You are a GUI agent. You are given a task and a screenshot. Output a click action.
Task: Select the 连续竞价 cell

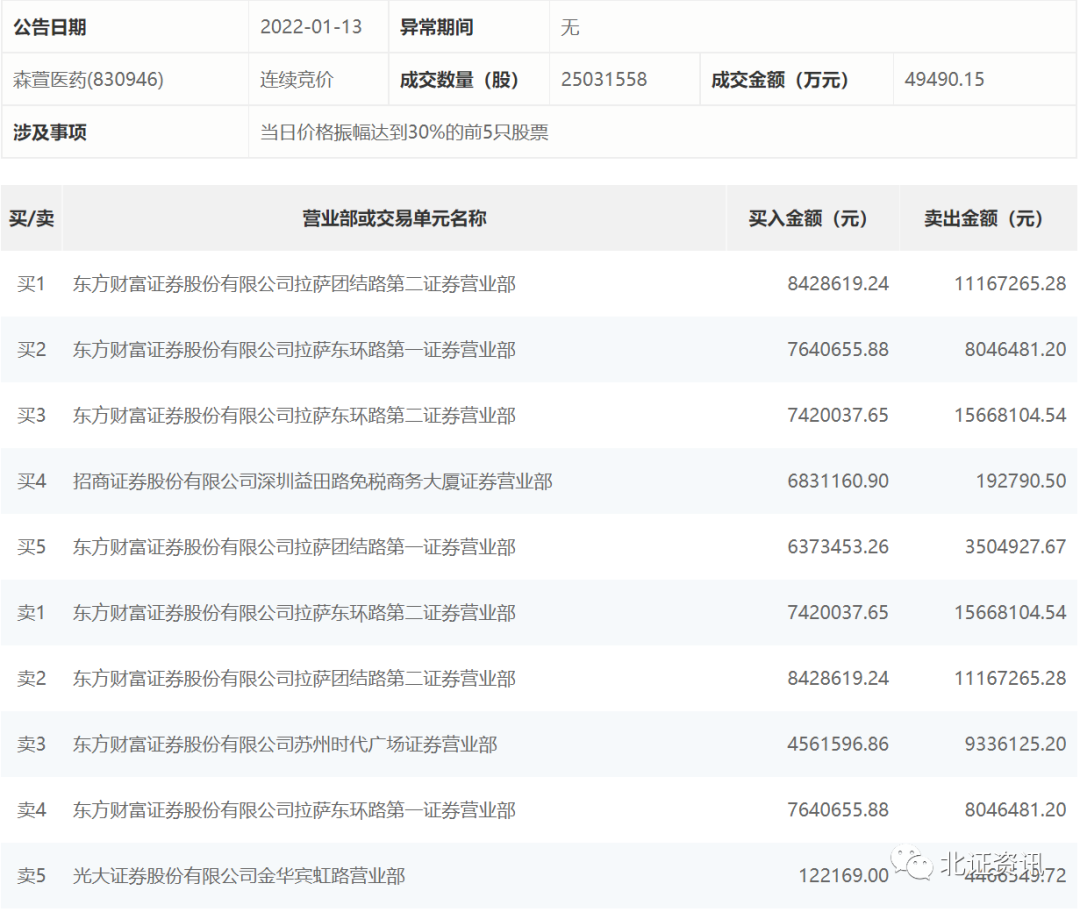click(x=297, y=79)
